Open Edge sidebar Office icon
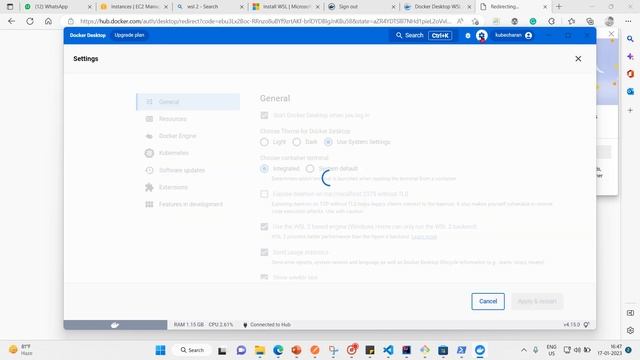 [630, 74]
